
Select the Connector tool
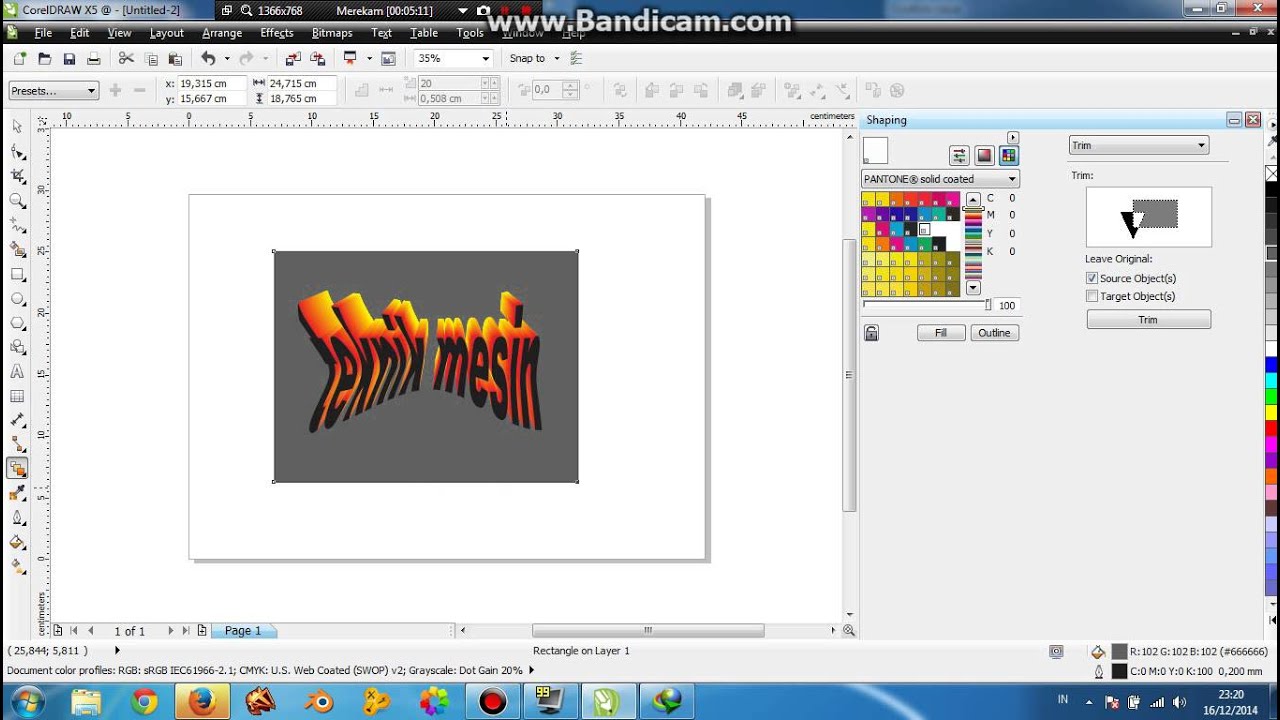[17, 444]
